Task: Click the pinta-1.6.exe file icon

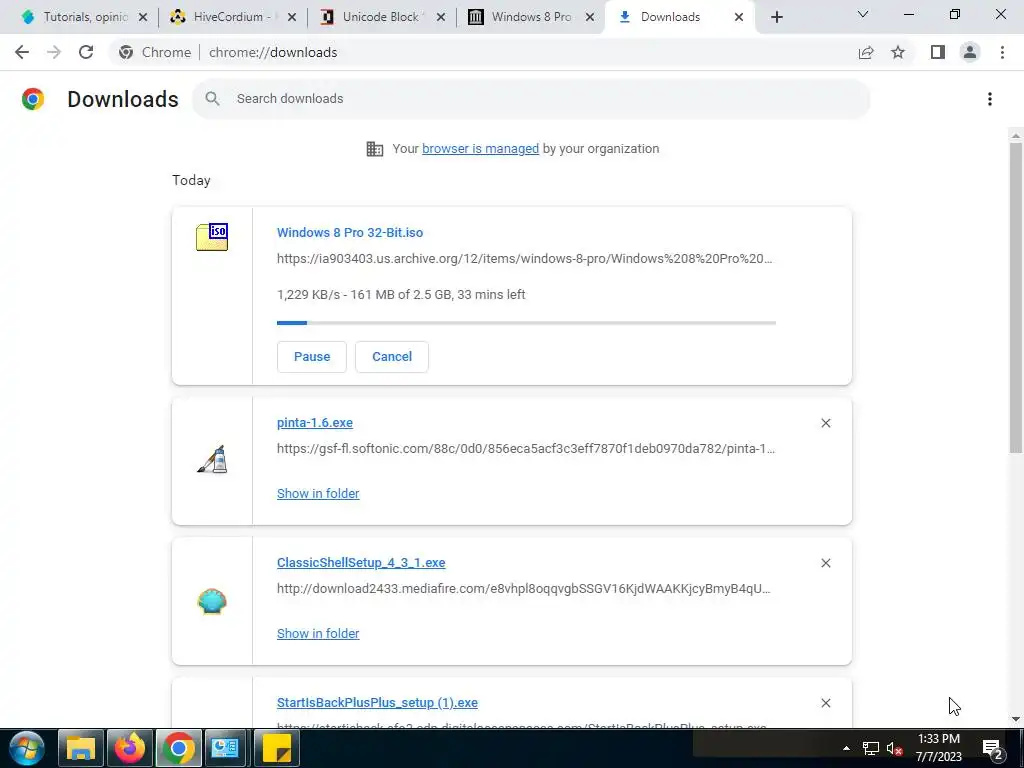Action: pos(212,459)
